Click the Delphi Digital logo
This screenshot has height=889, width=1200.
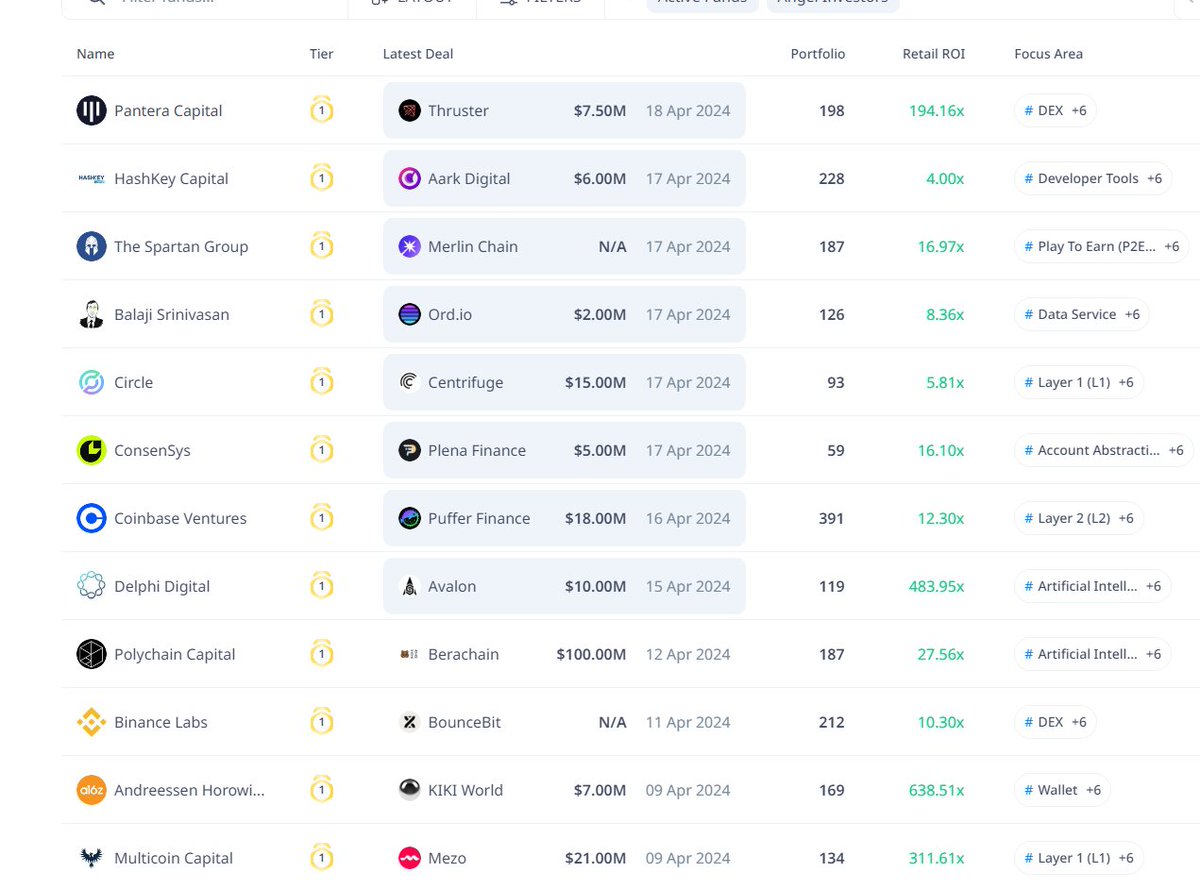91,587
